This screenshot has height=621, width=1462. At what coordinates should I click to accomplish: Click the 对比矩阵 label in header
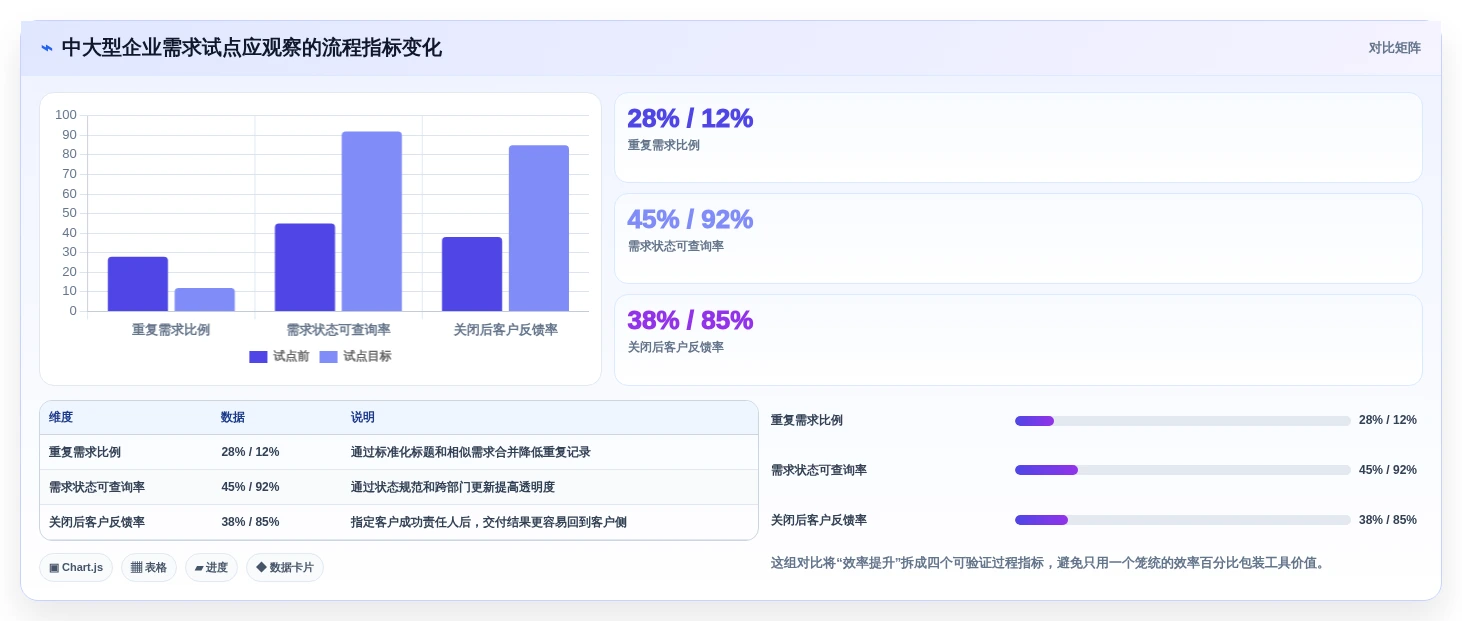(1394, 48)
